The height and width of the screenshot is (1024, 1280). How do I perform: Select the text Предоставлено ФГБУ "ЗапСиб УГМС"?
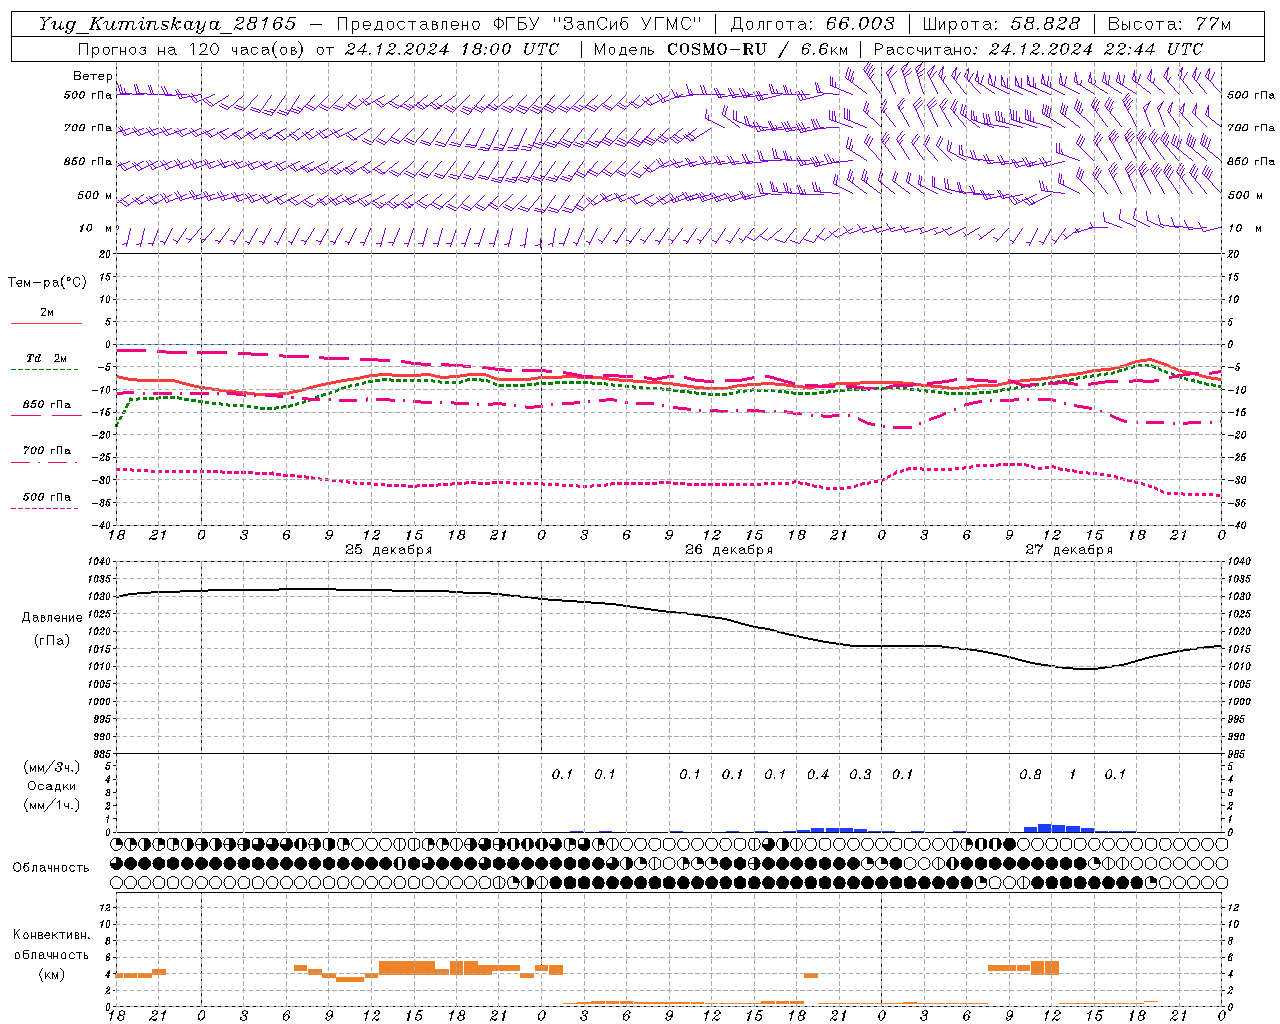tap(519, 24)
